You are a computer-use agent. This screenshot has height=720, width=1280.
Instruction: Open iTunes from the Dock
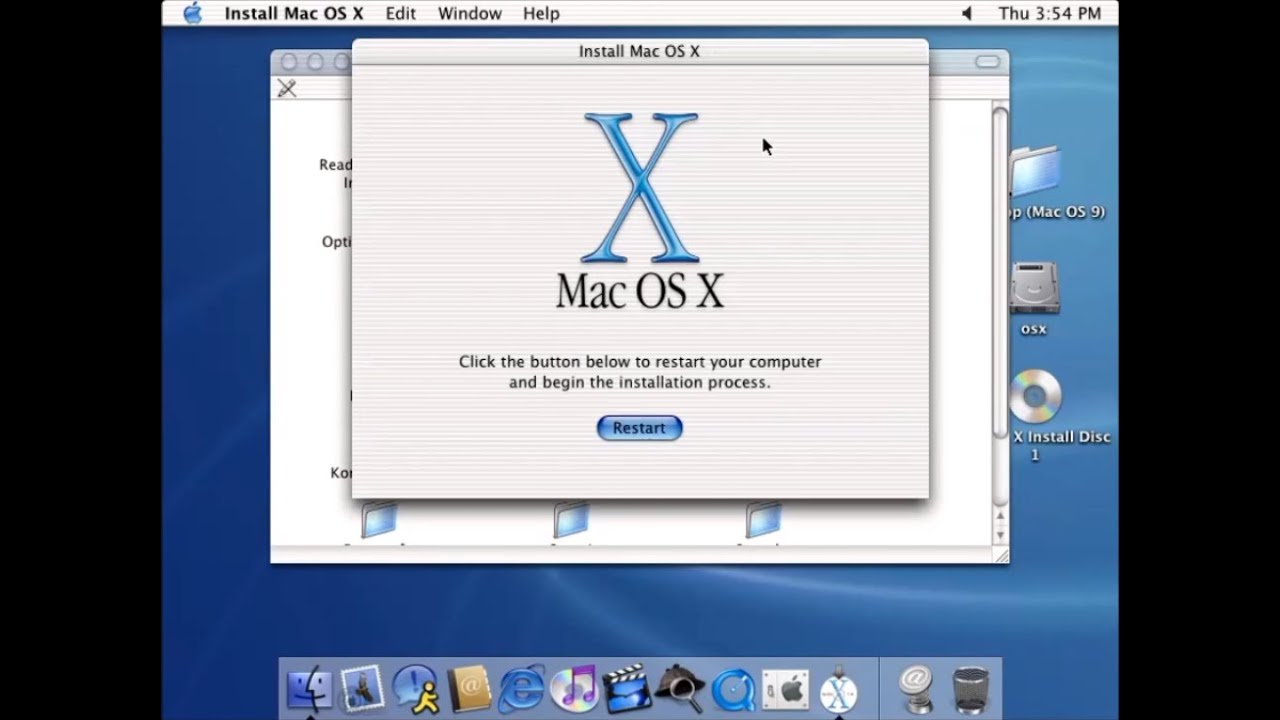(574, 688)
